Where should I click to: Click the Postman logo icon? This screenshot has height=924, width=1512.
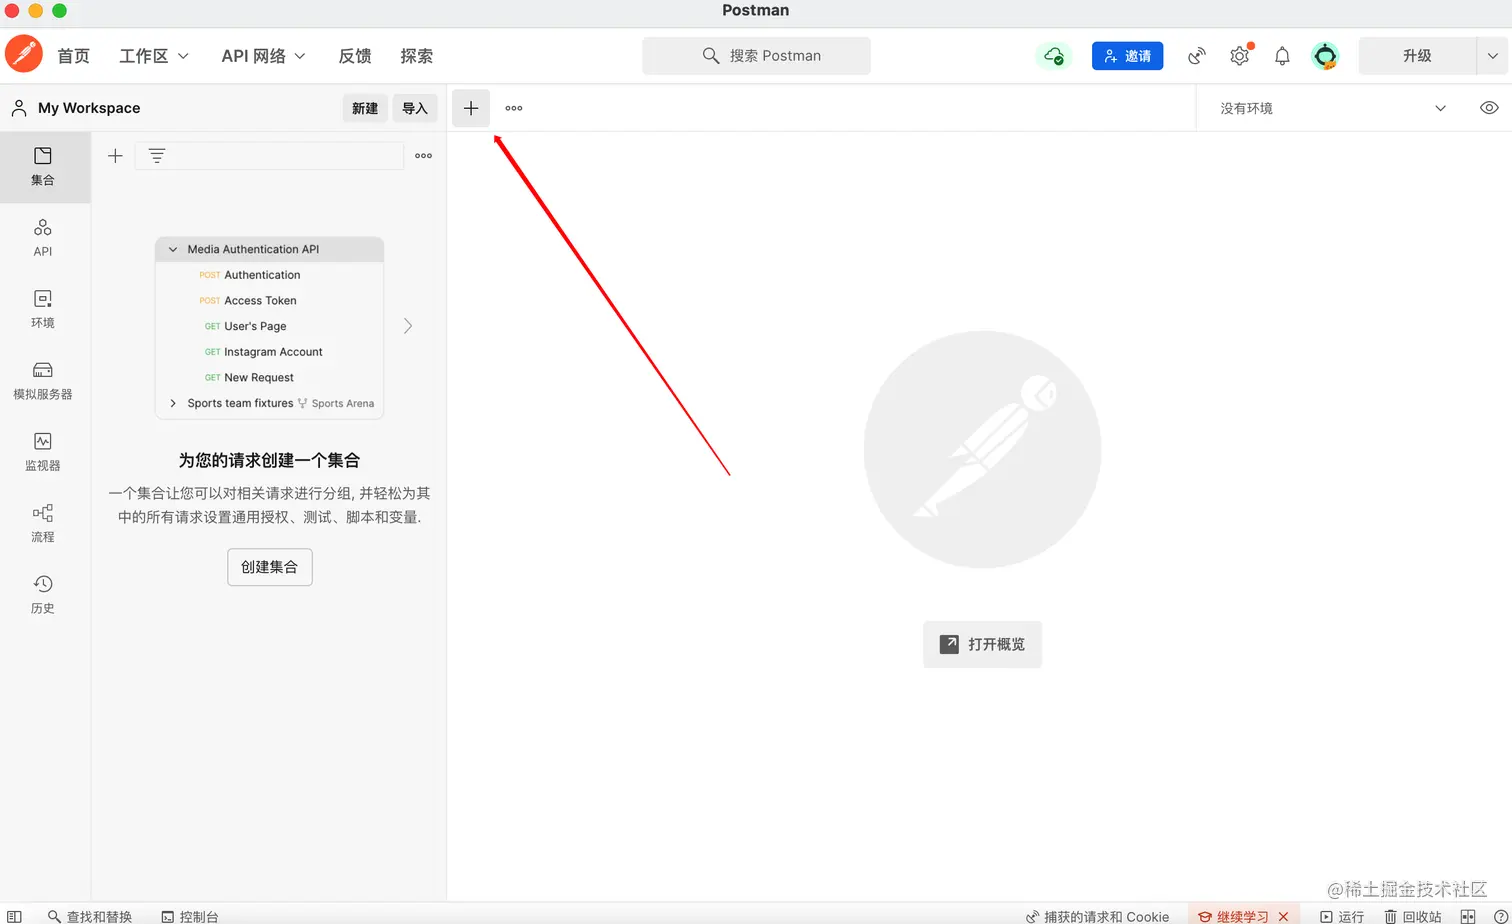click(x=24, y=55)
